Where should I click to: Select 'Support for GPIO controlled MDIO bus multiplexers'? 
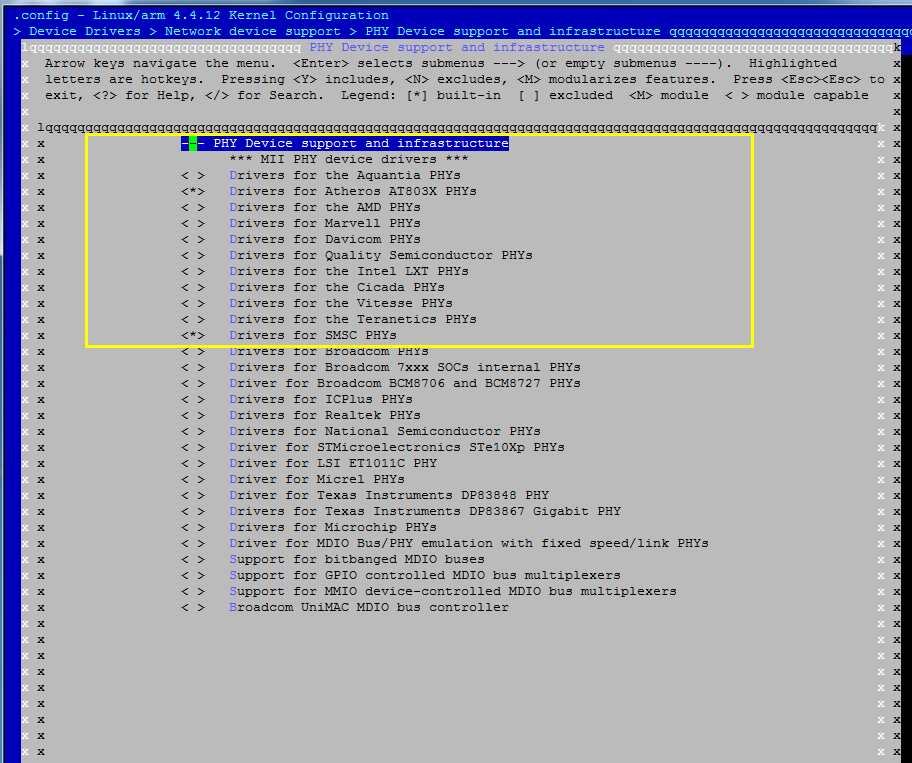[425, 575]
